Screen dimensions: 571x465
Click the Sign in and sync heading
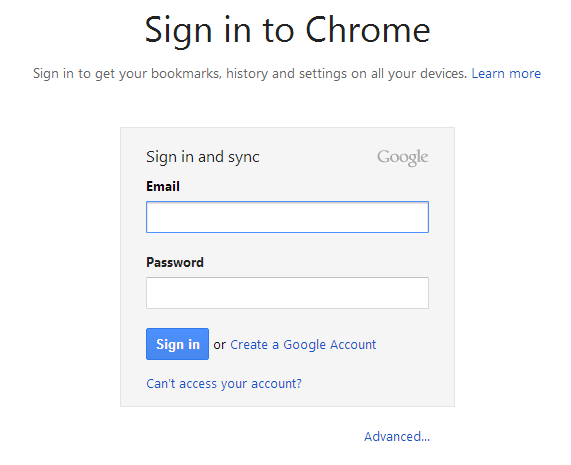pyautogui.click(x=203, y=157)
